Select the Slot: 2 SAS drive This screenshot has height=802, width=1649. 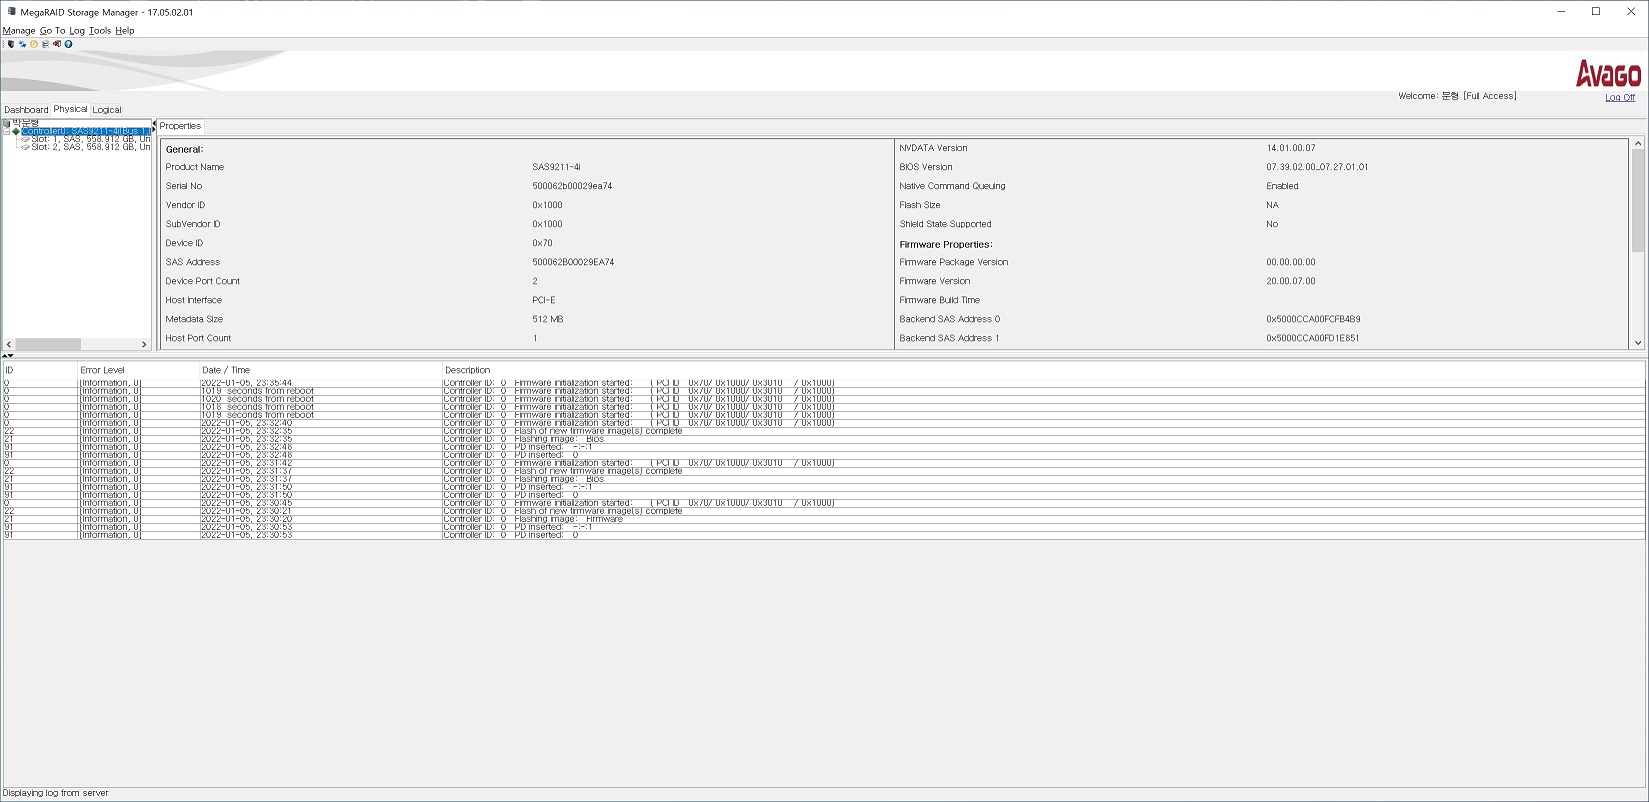click(x=91, y=147)
